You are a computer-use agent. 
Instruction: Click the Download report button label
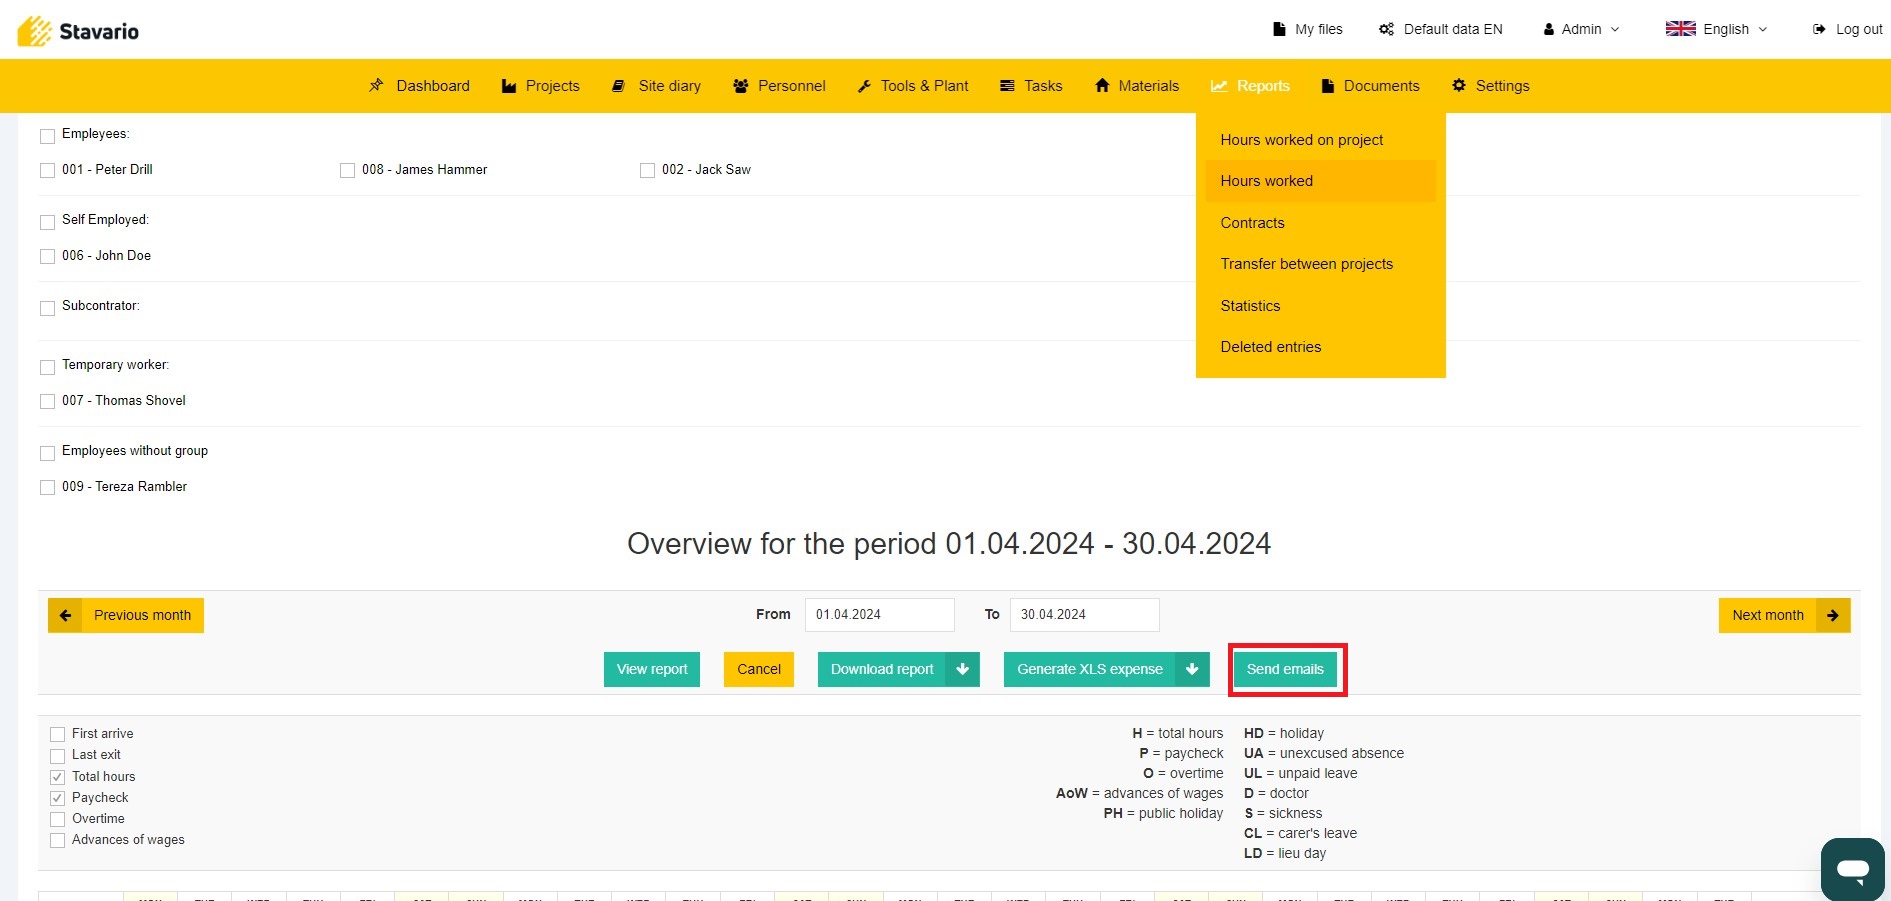[x=882, y=669]
